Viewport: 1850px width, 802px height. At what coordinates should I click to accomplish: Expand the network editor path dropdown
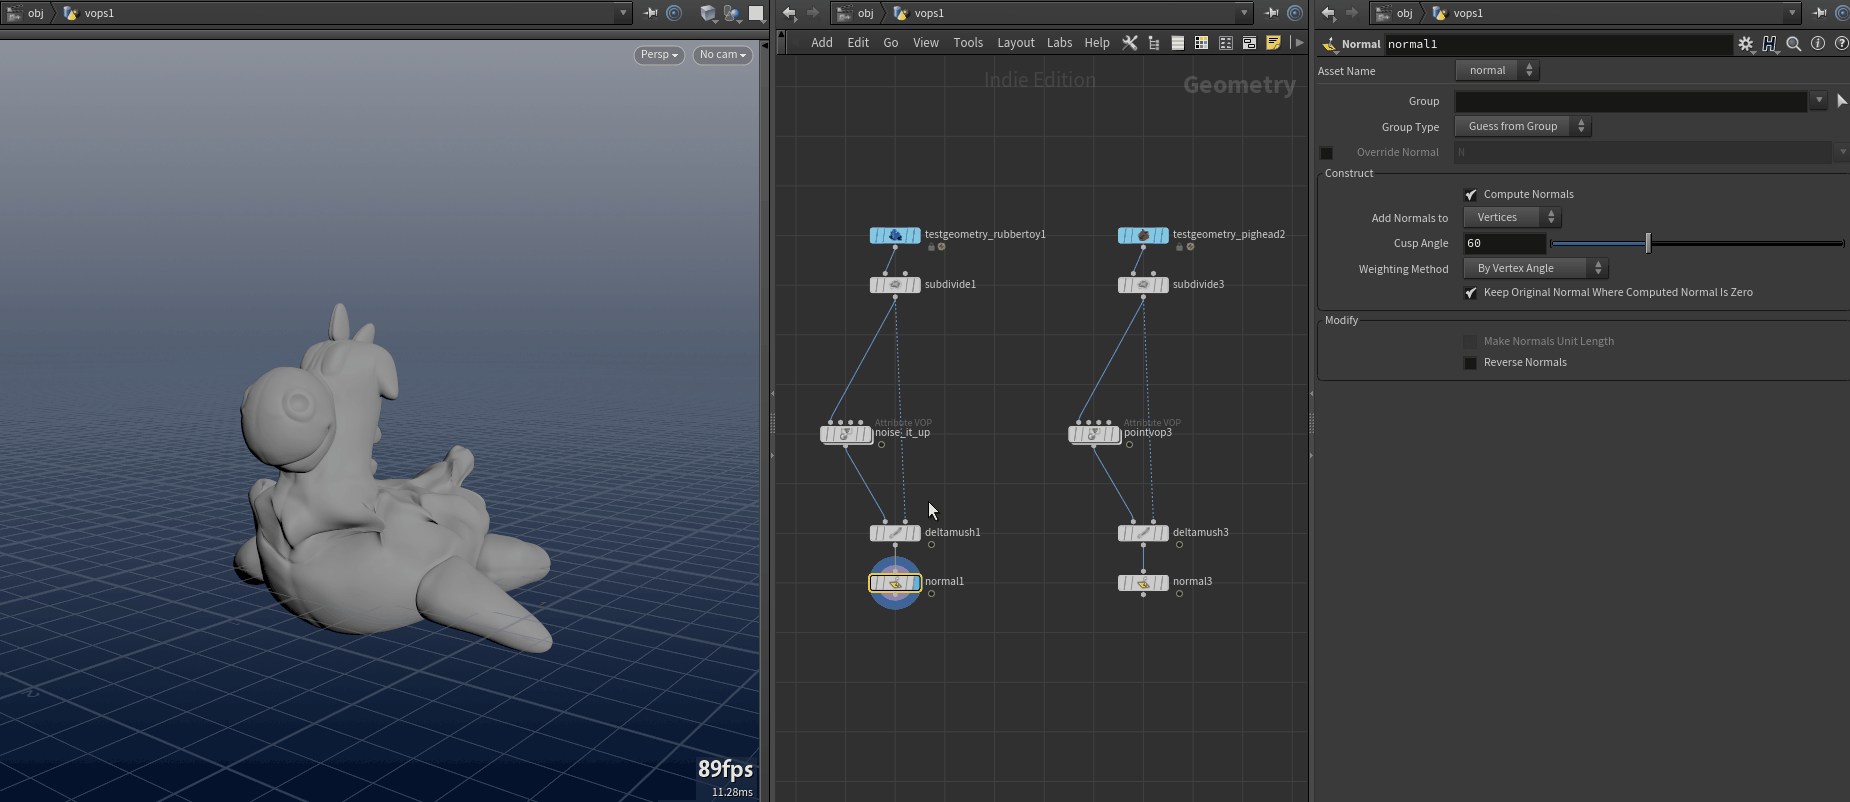click(x=1244, y=13)
